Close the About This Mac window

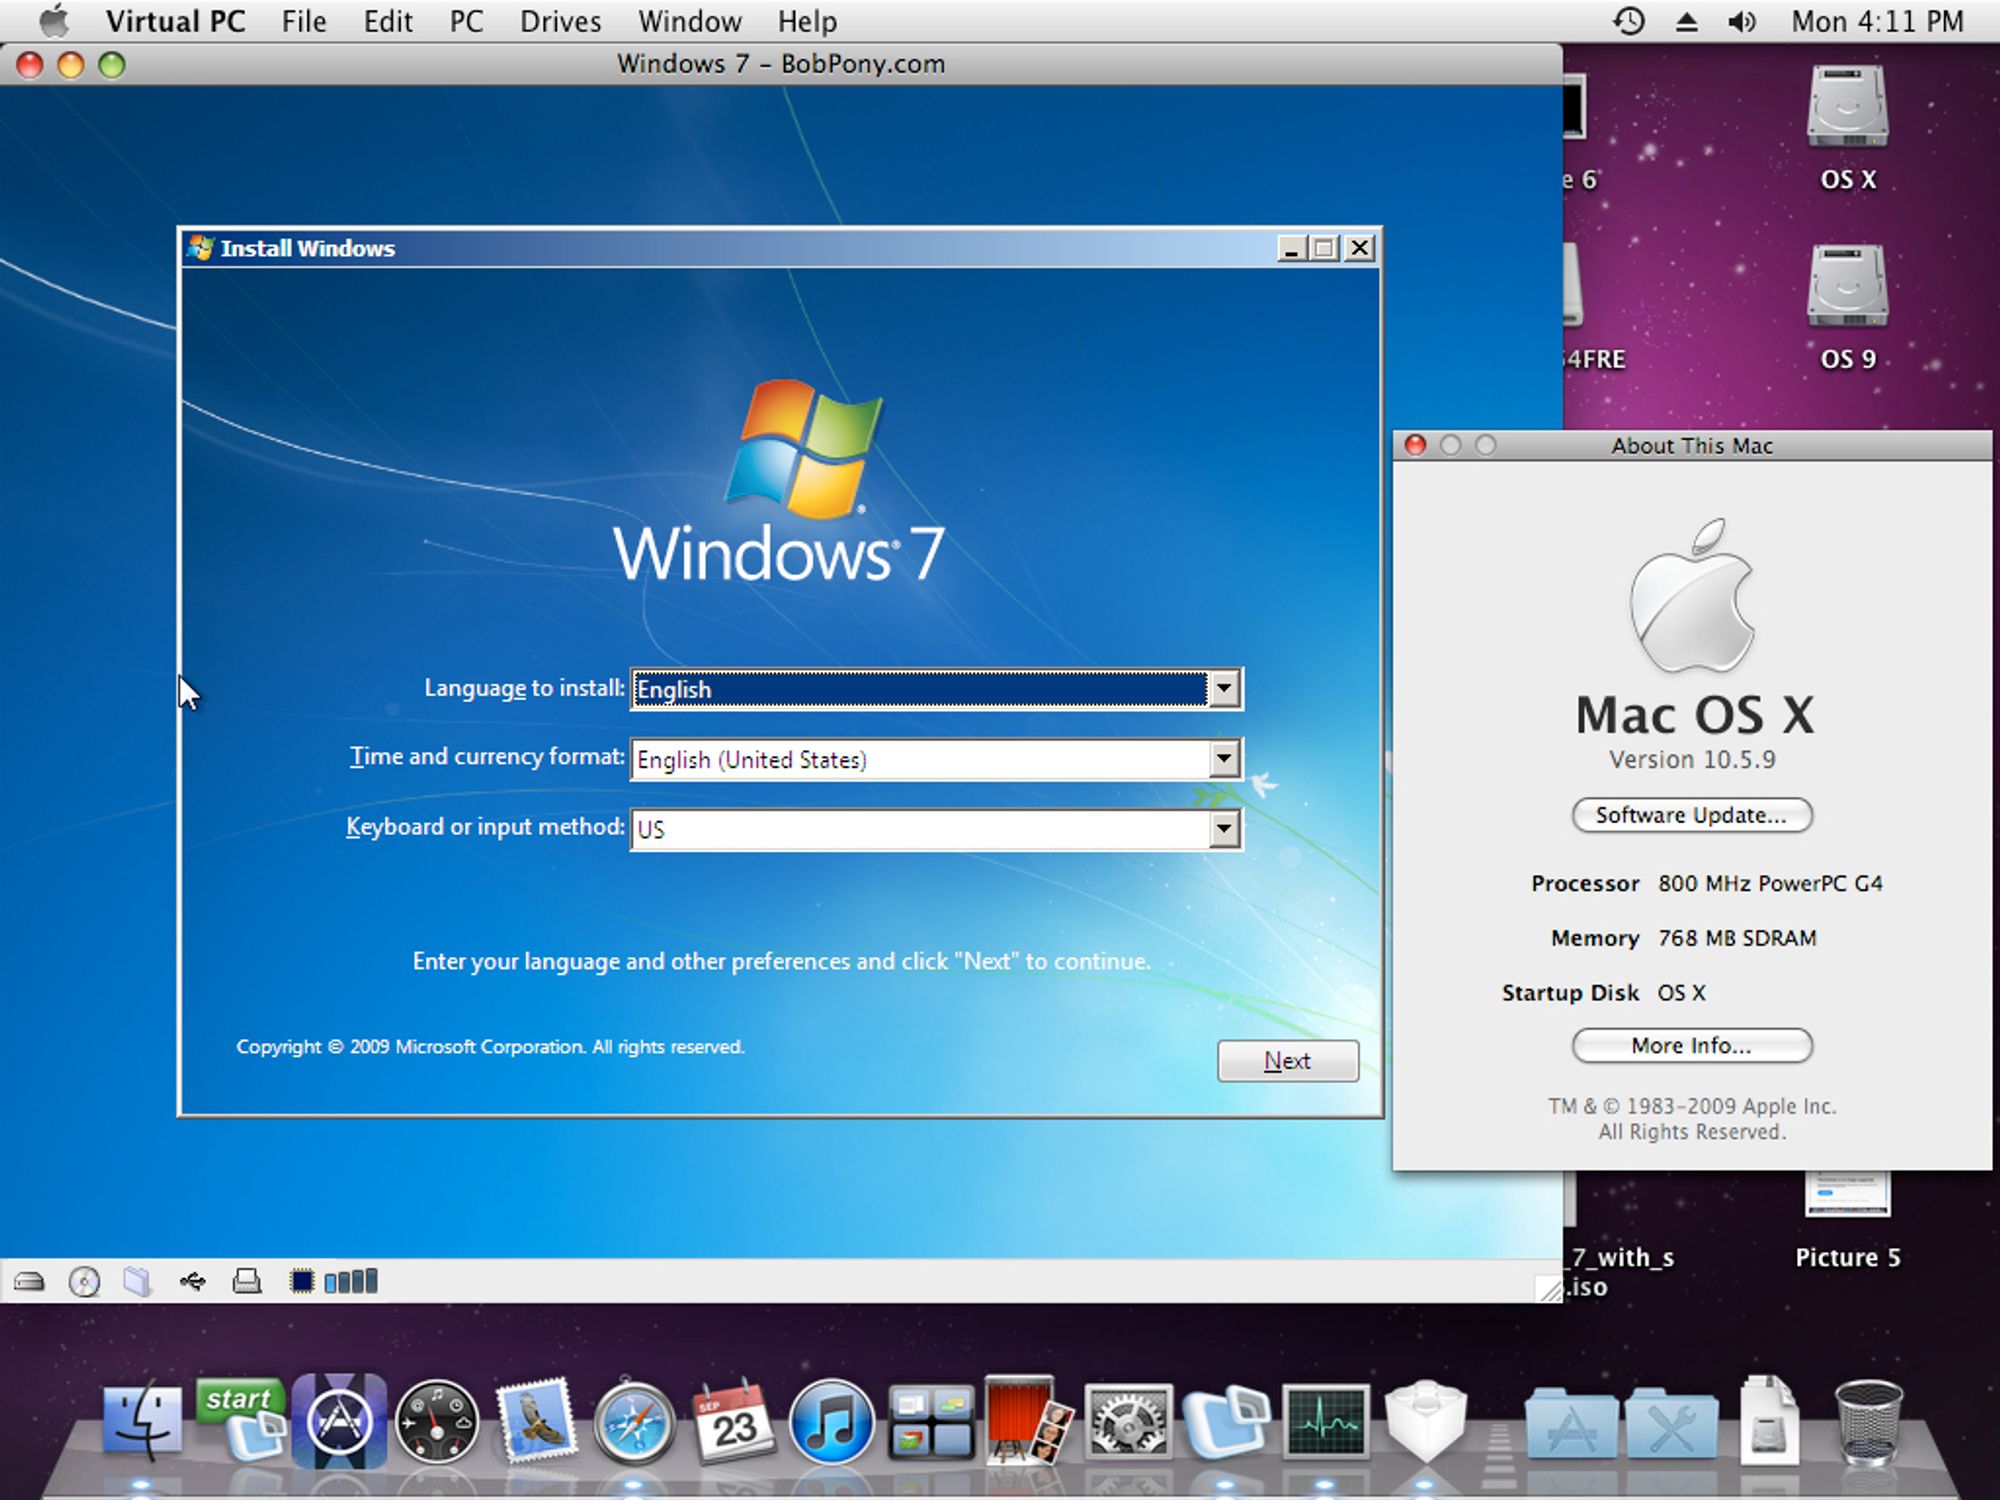tap(1415, 445)
